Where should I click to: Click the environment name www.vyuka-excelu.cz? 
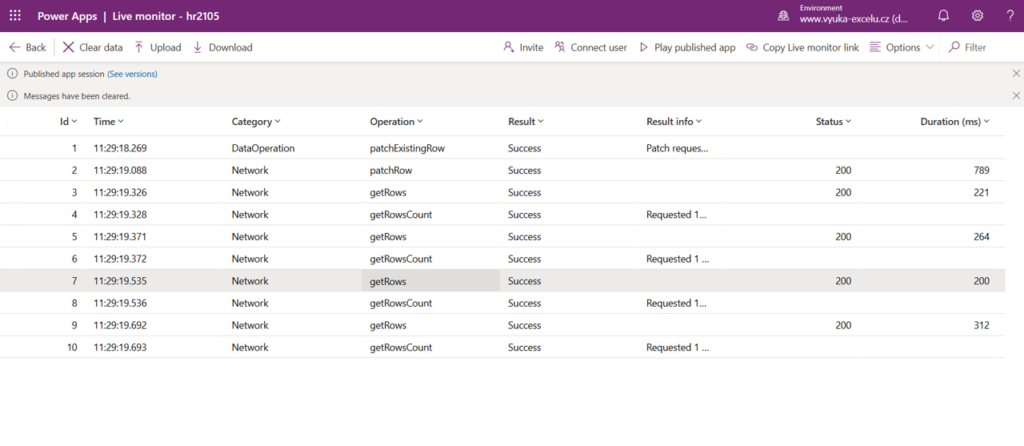(854, 20)
